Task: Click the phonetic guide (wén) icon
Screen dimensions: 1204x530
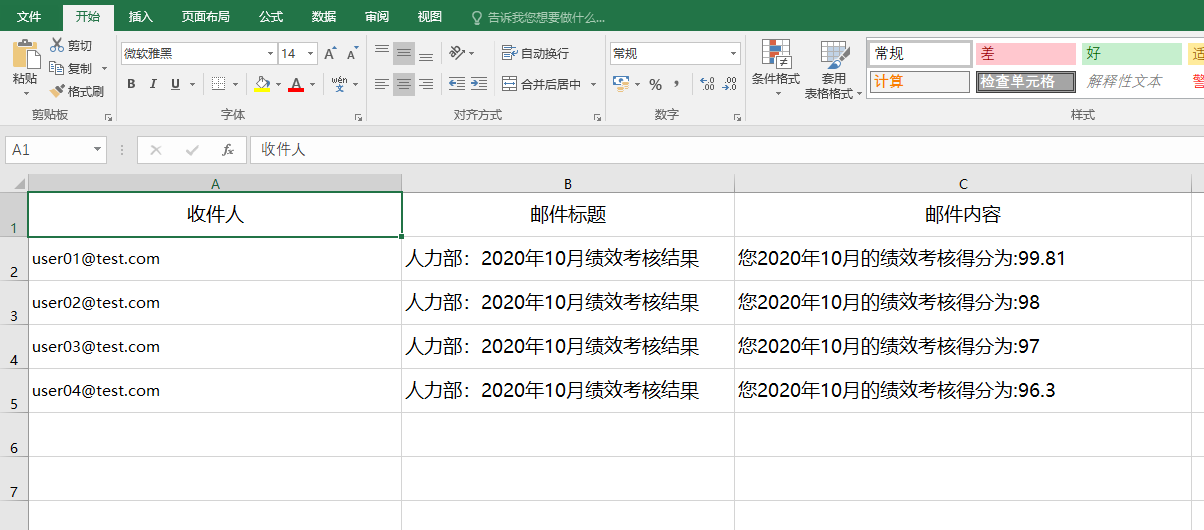Action: click(340, 84)
